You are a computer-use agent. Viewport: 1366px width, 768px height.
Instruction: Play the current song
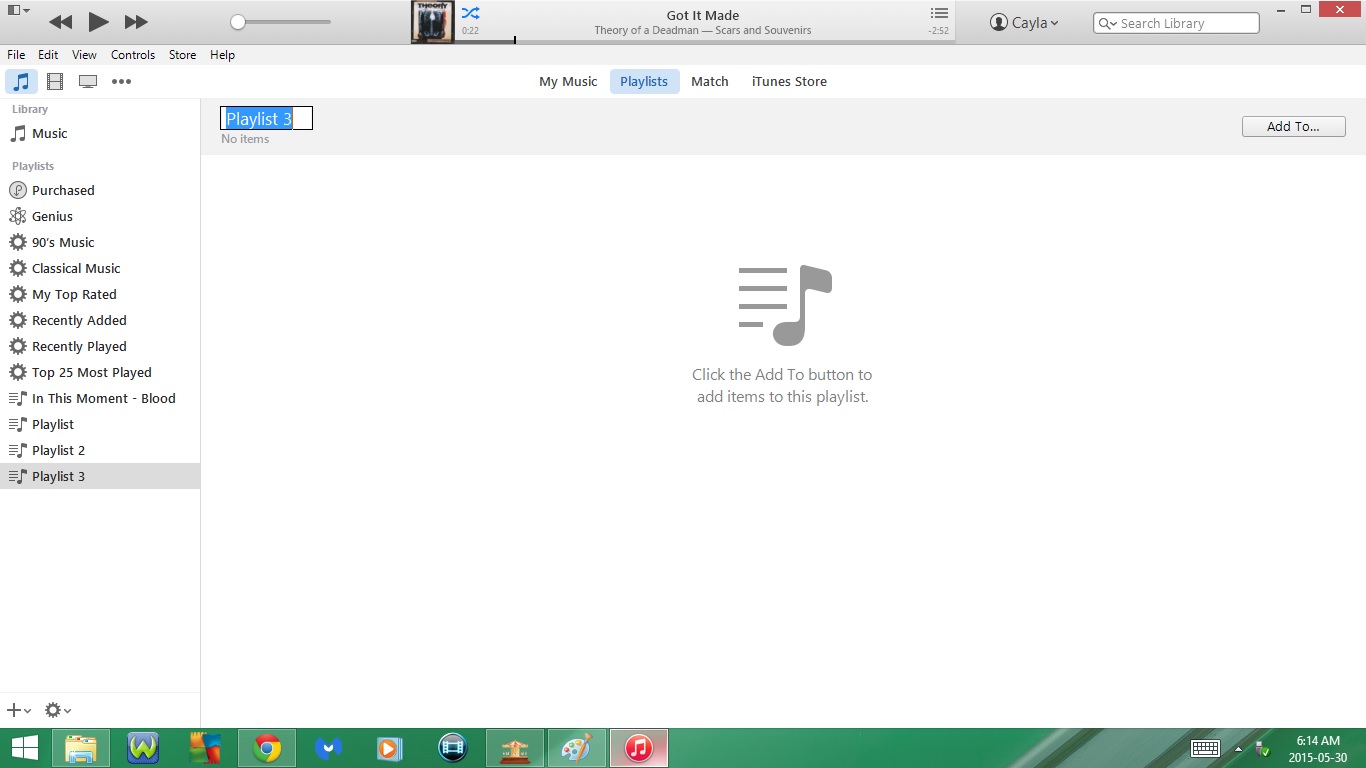click(98, 21)
